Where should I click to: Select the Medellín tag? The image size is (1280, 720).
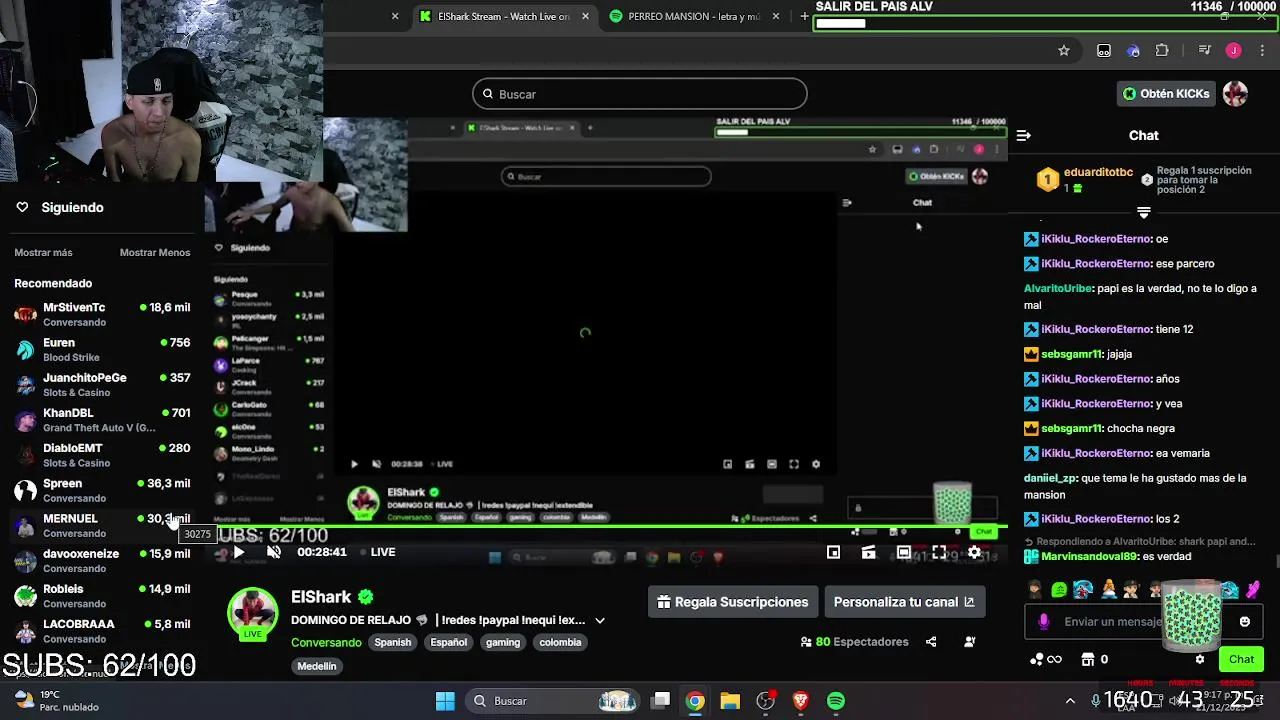click(x=317, y=666)
